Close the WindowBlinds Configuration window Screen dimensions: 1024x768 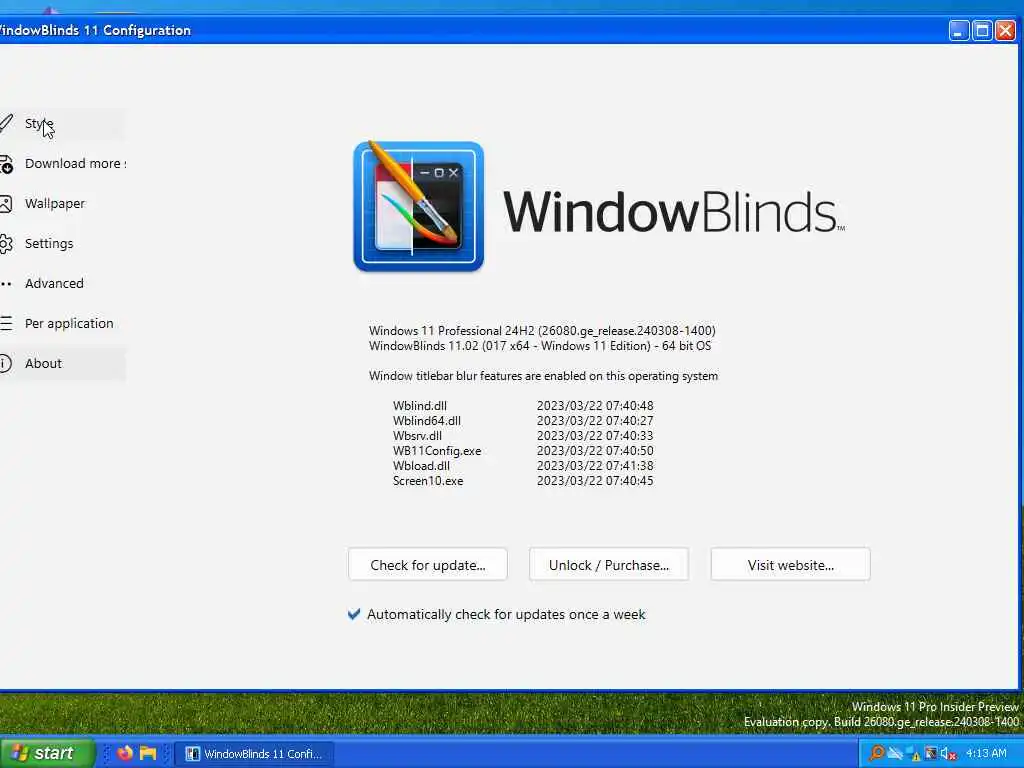point(1005,31)
